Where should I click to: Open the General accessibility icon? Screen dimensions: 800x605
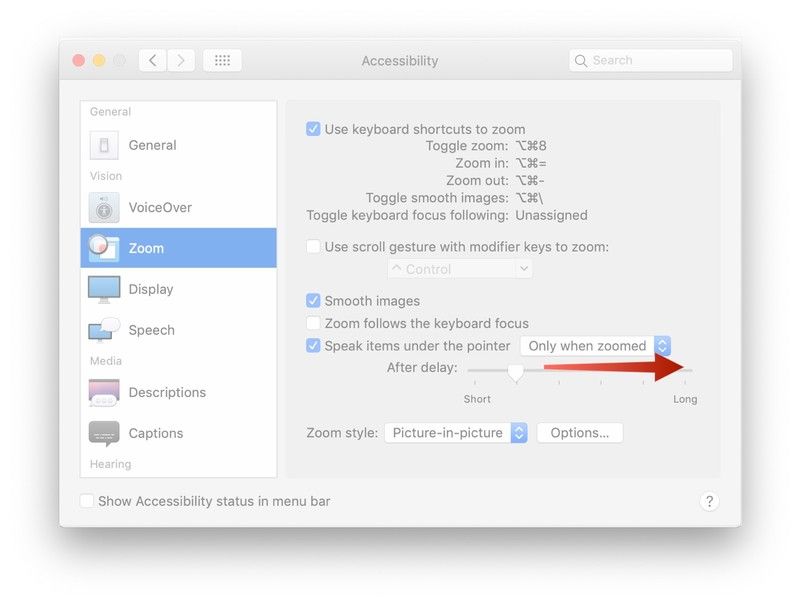(x=104, y=145)
